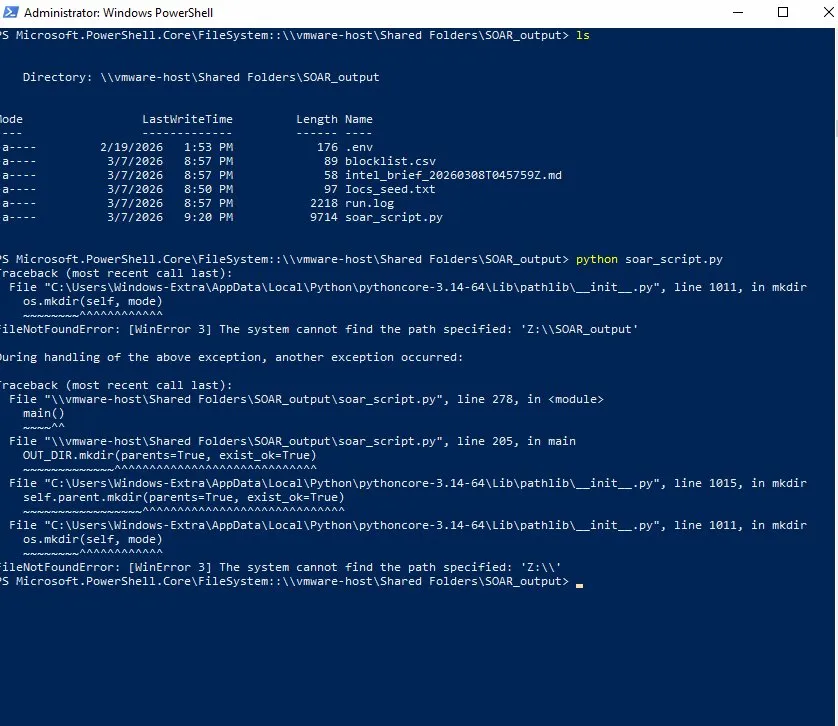This screenshot has height=726, width=838.
Task: Click the 'python' command keyword
Action: pos(596,259)
